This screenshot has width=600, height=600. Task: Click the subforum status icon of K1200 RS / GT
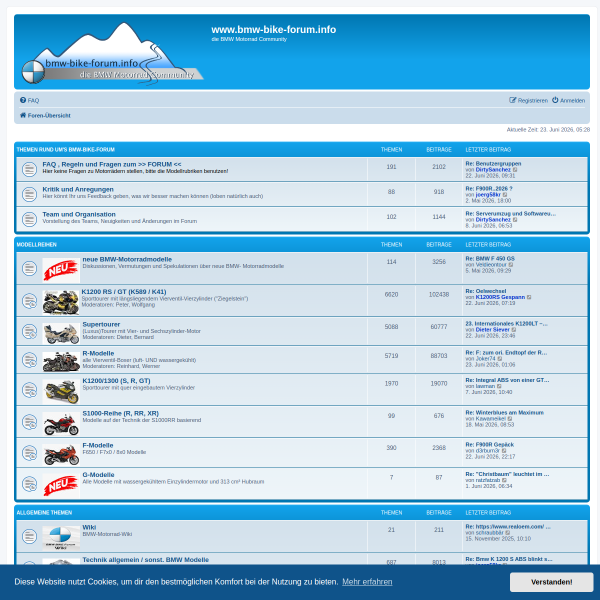pyautogui.click(x=29, y=301)
